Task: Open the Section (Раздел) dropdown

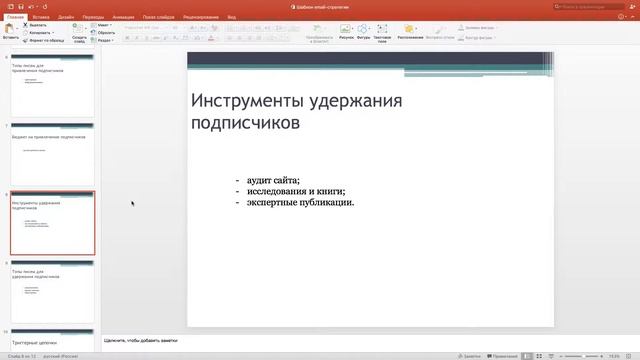Action: tap(102, 40)
